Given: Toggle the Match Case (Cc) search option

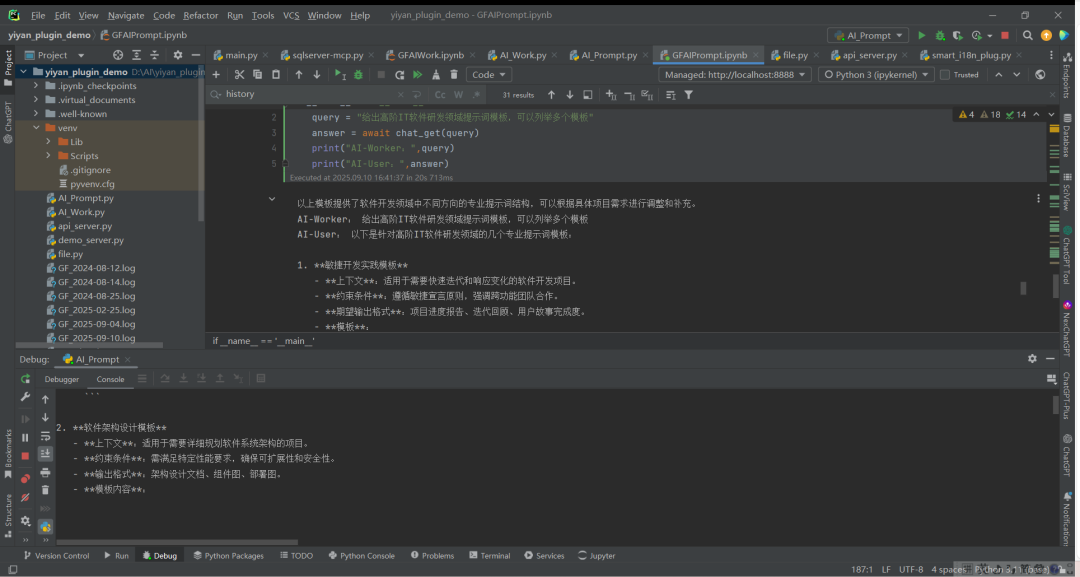Looking at the screenshot, I should coord(440,95).
